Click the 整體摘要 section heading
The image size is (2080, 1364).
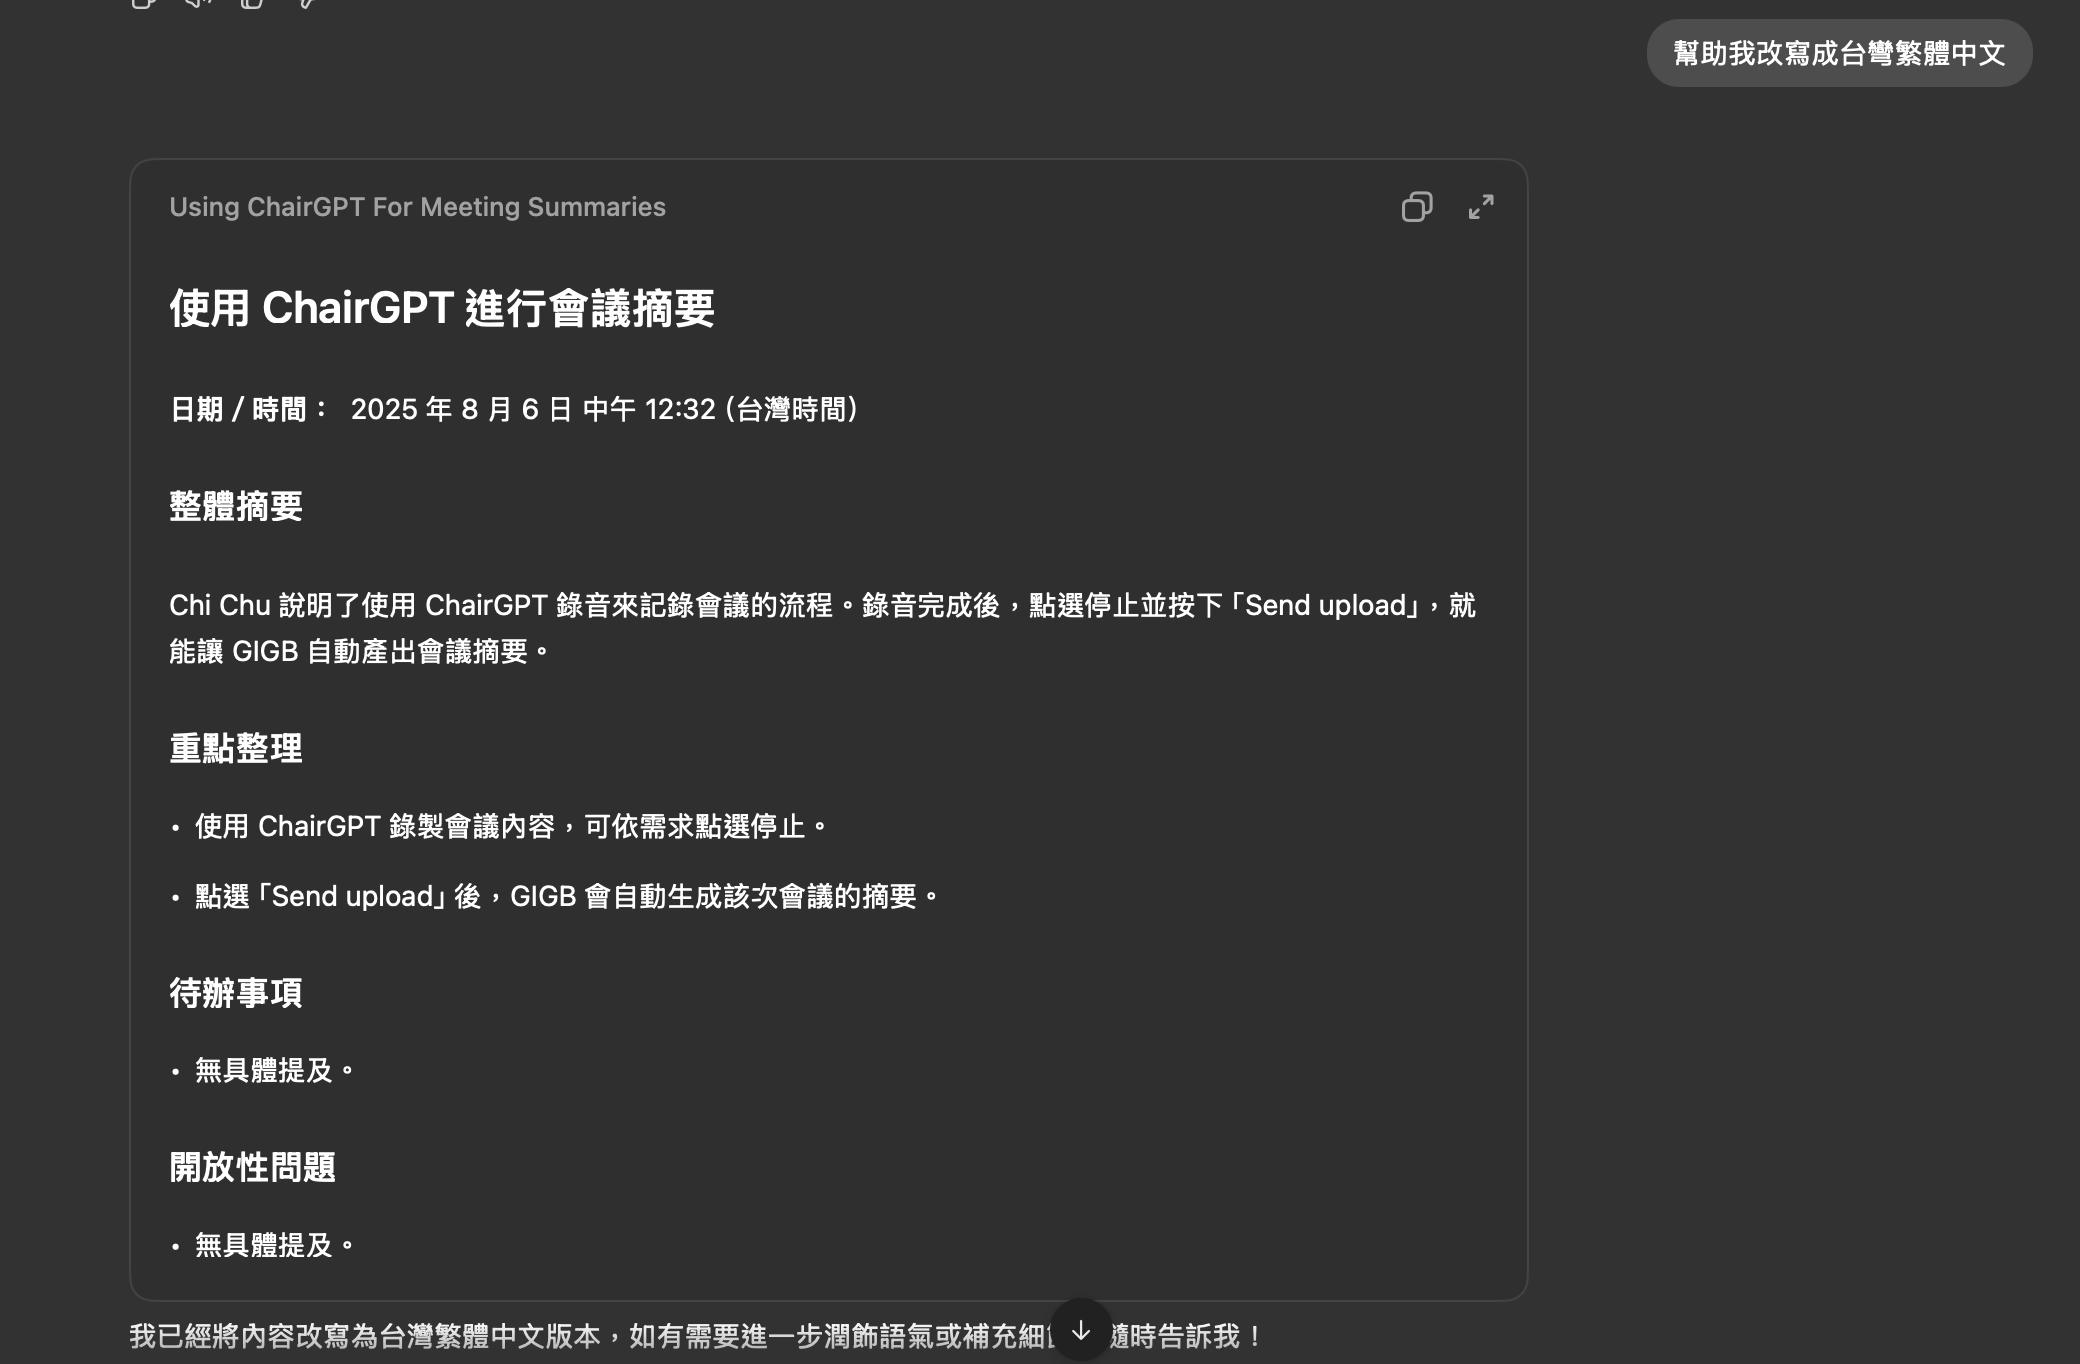(236, 506)
